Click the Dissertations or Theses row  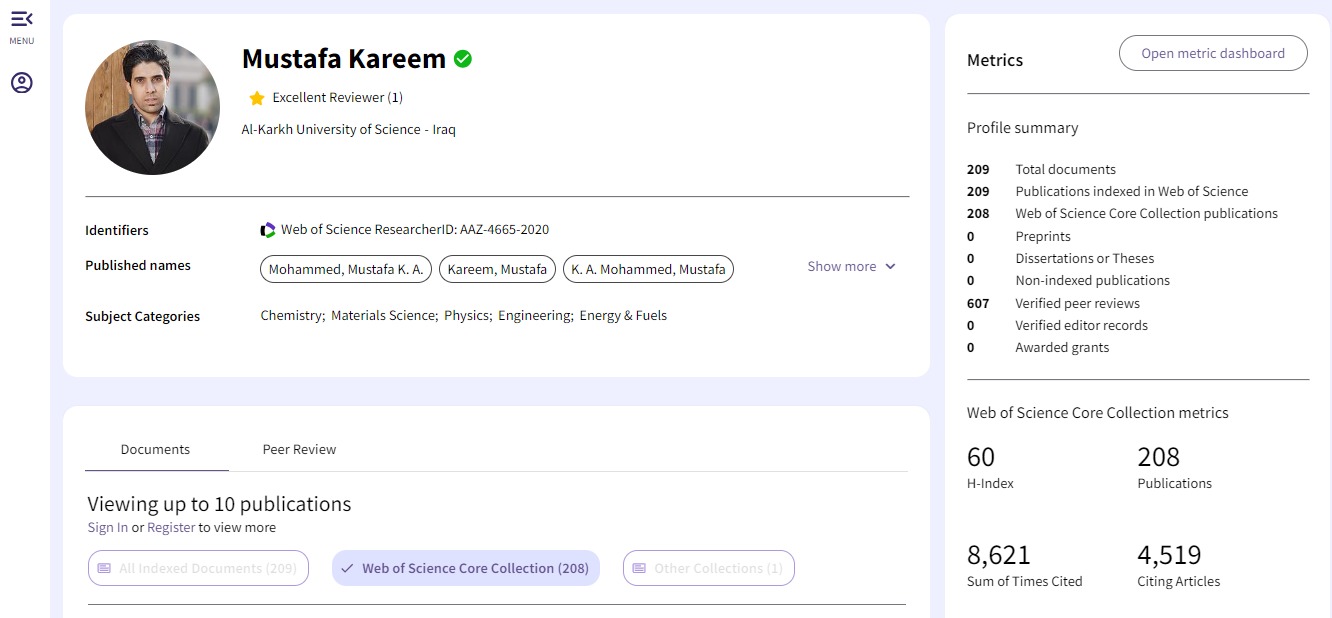(1060, 258)
